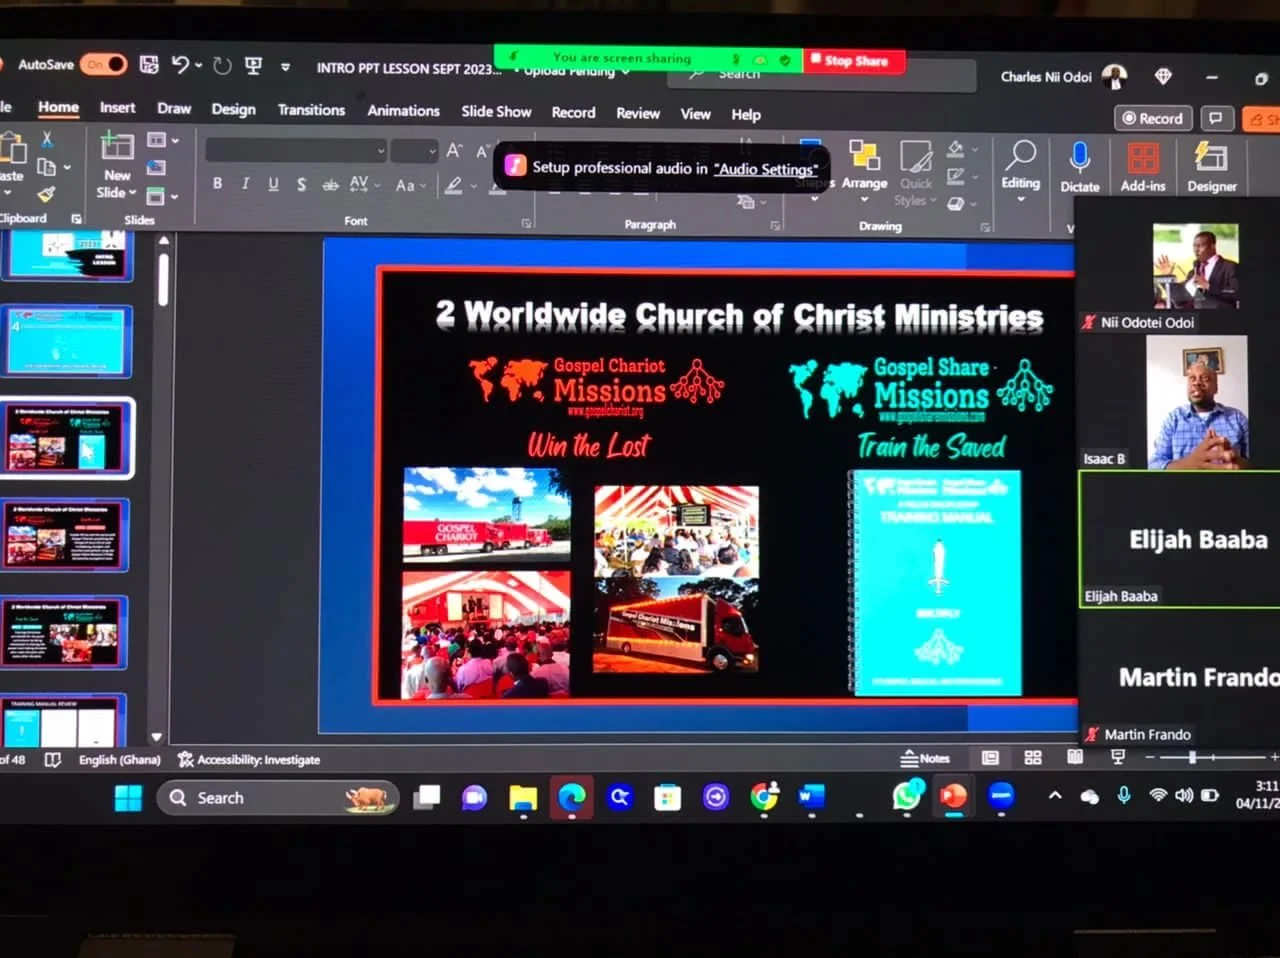Open the Animations ribbon tab
1280x958 pixels.
tap(403, 111)
